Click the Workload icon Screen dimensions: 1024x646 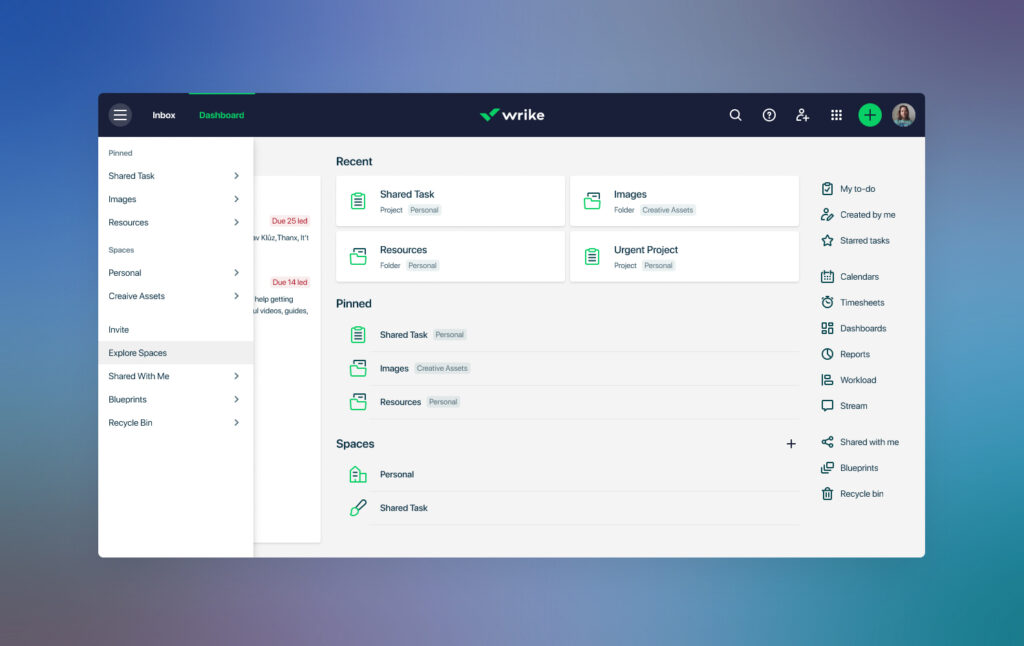coord(827,380)
